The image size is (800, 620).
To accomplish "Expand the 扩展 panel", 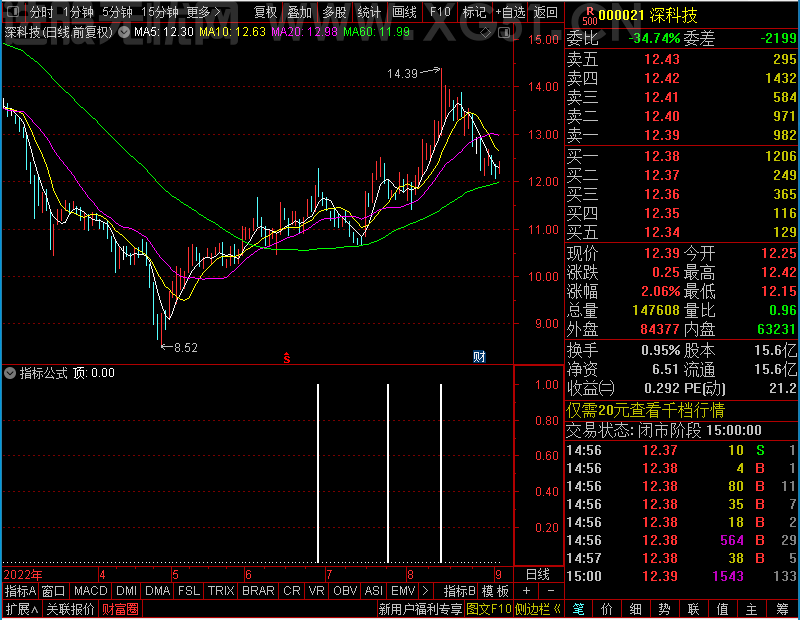I will click(22, 609).
